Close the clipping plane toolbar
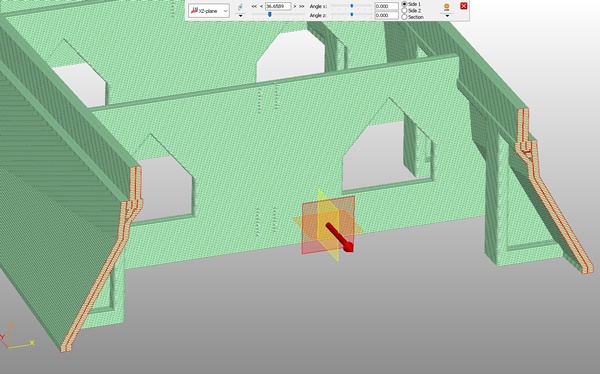 tap(463, 6)
